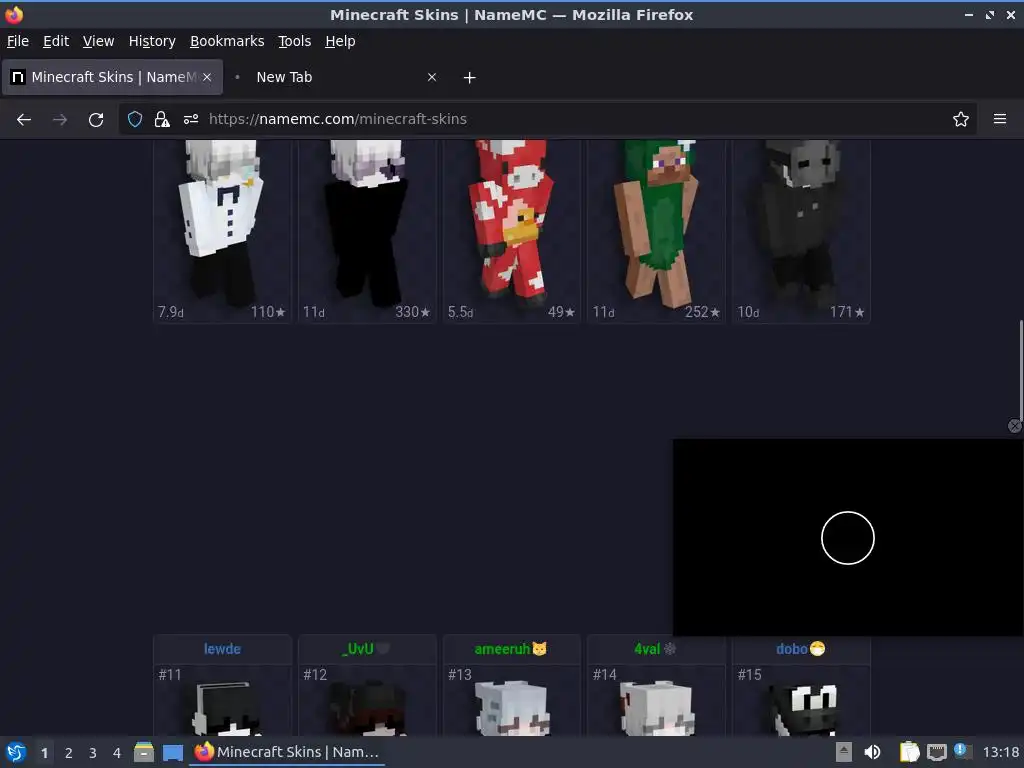This screenshot has height=768, width=1024.
Task: Close the Minecraft Skins tab
Action: [207, 77]
